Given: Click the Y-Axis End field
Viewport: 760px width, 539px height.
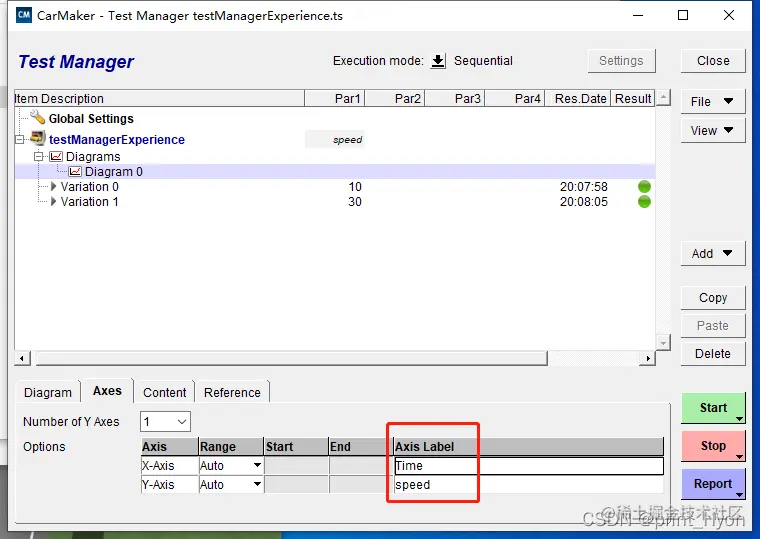Looking at the screenshot, I should click(361, 485).
